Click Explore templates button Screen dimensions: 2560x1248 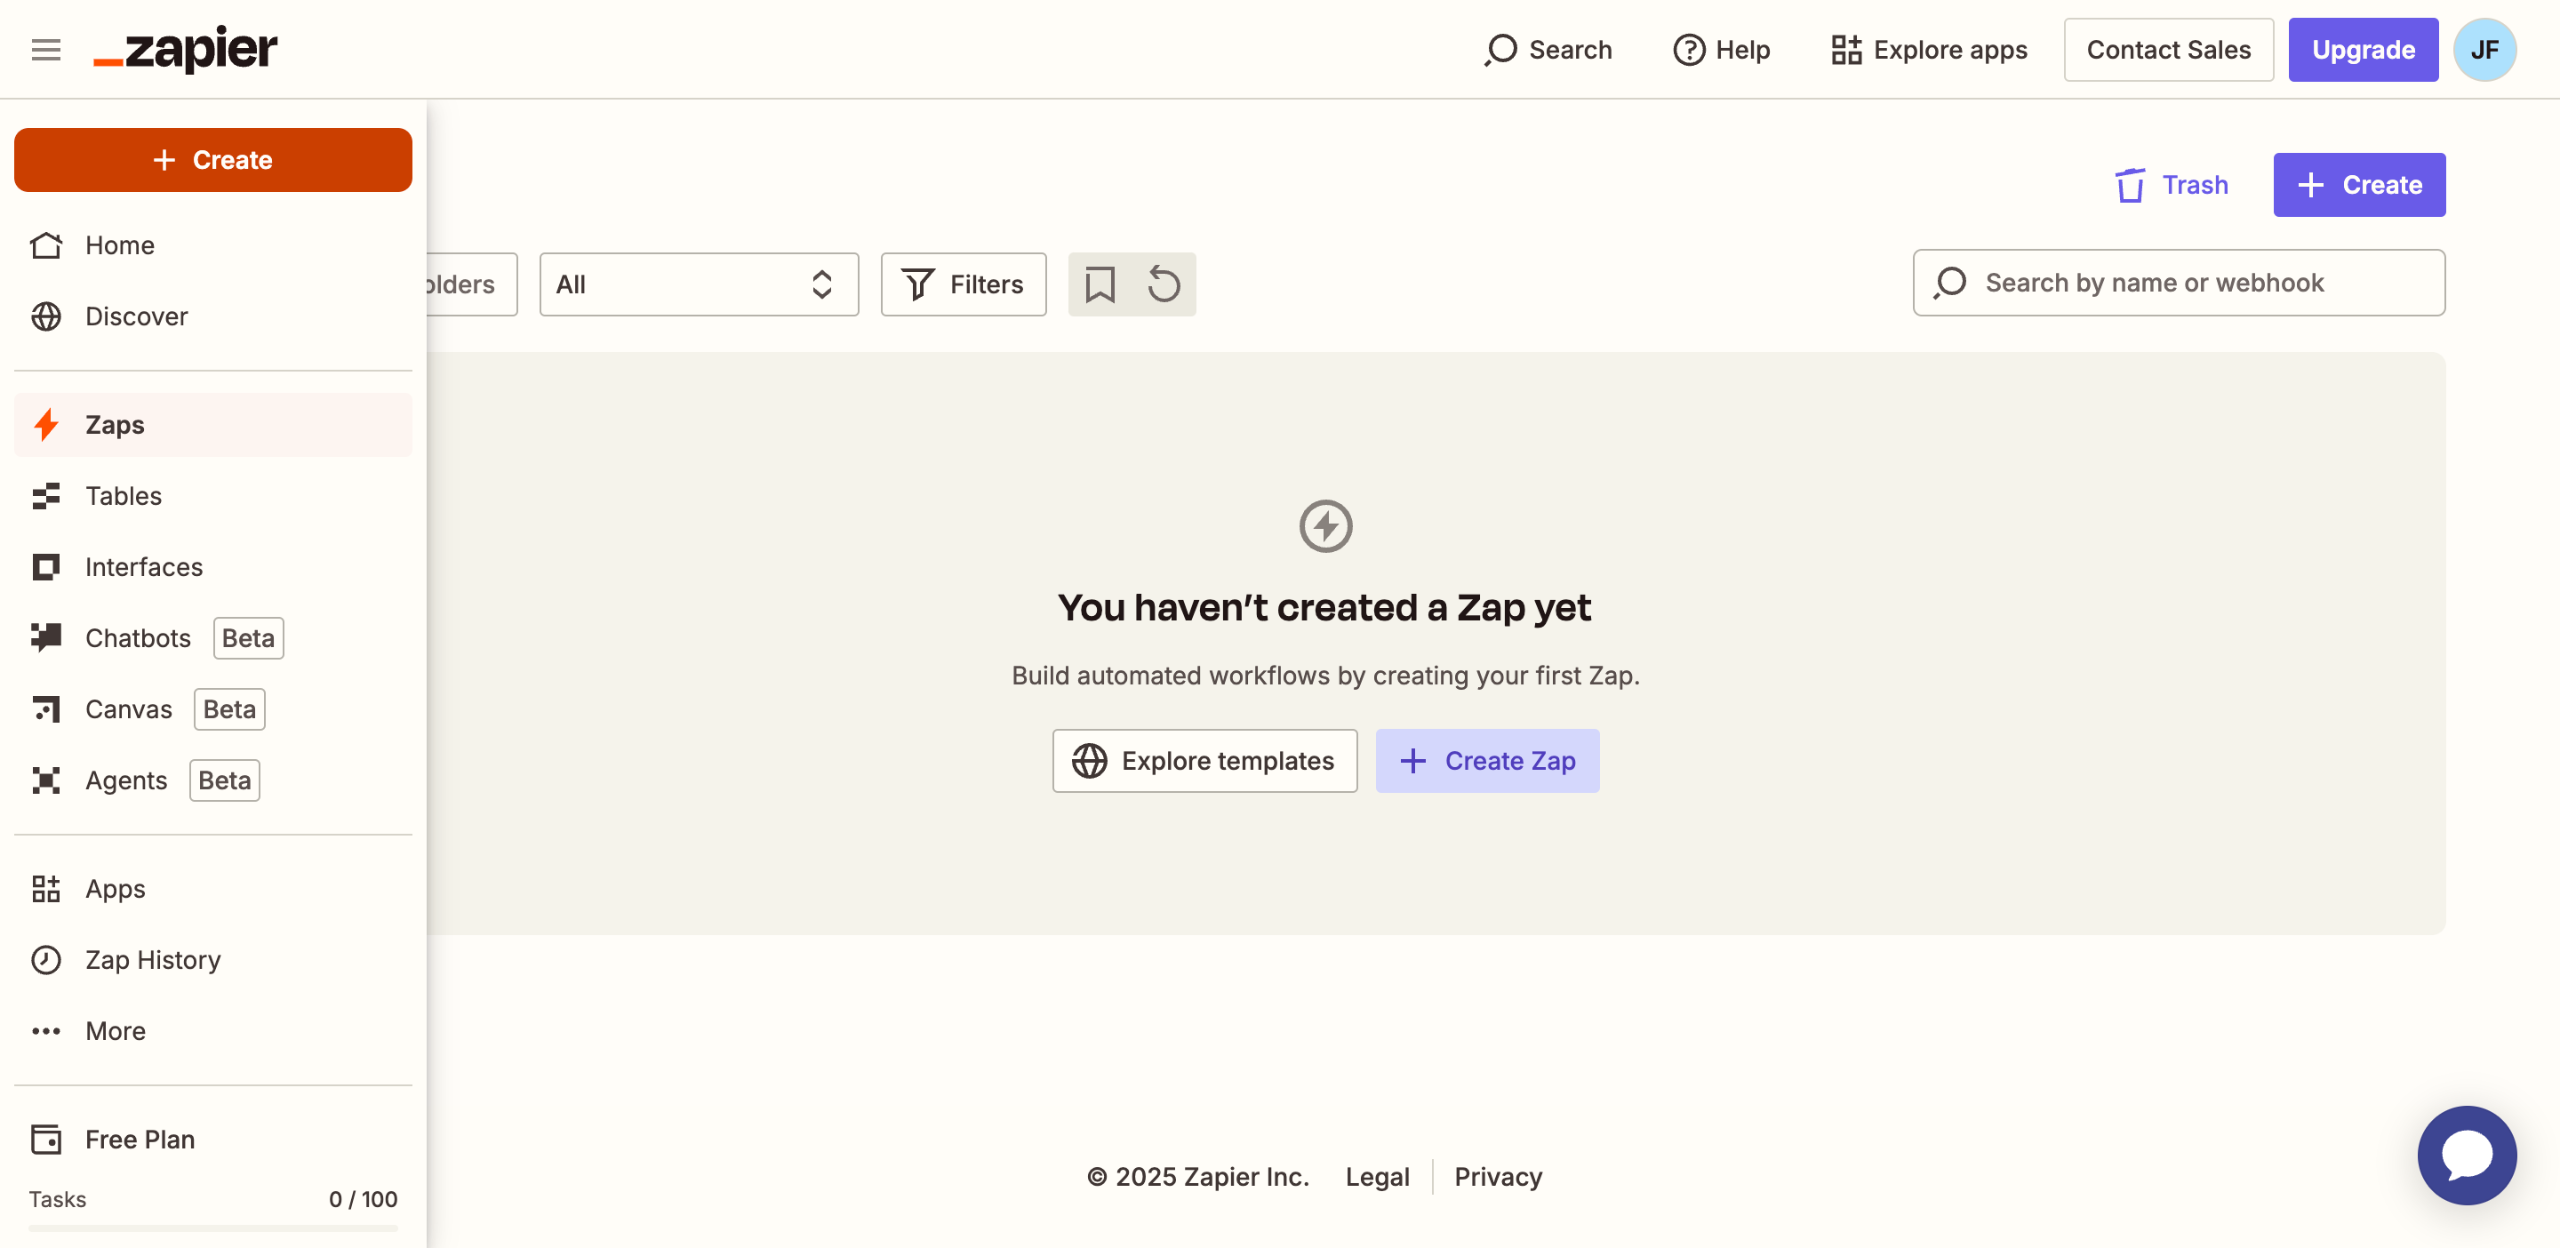pyautogui.click(x=1204, y=761)
